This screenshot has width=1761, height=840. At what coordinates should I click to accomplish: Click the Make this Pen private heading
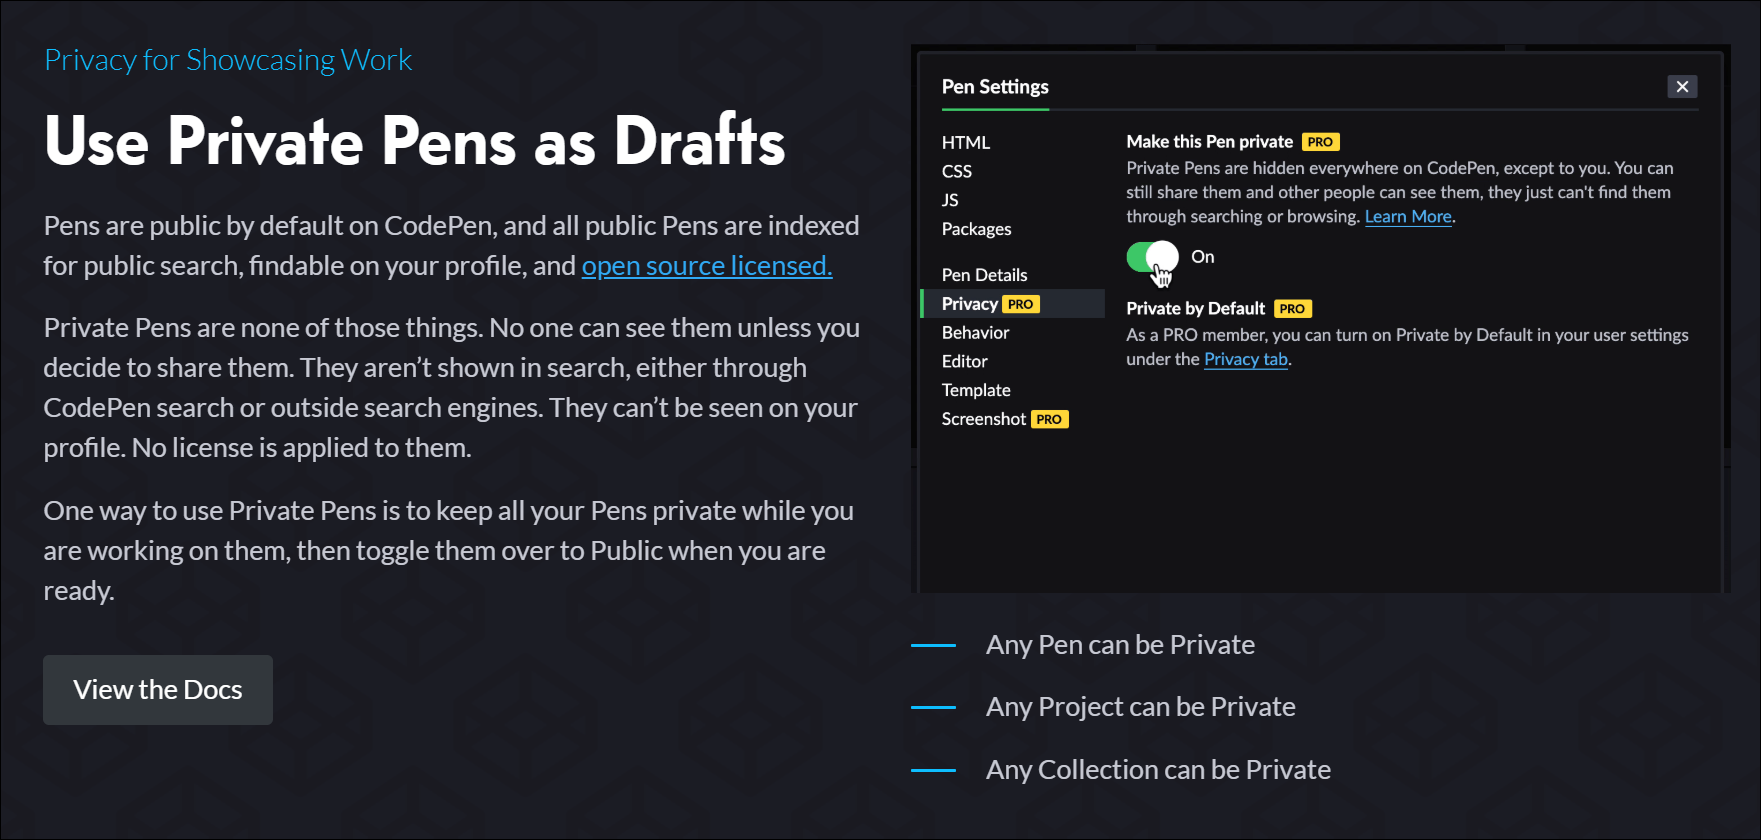1210,142
